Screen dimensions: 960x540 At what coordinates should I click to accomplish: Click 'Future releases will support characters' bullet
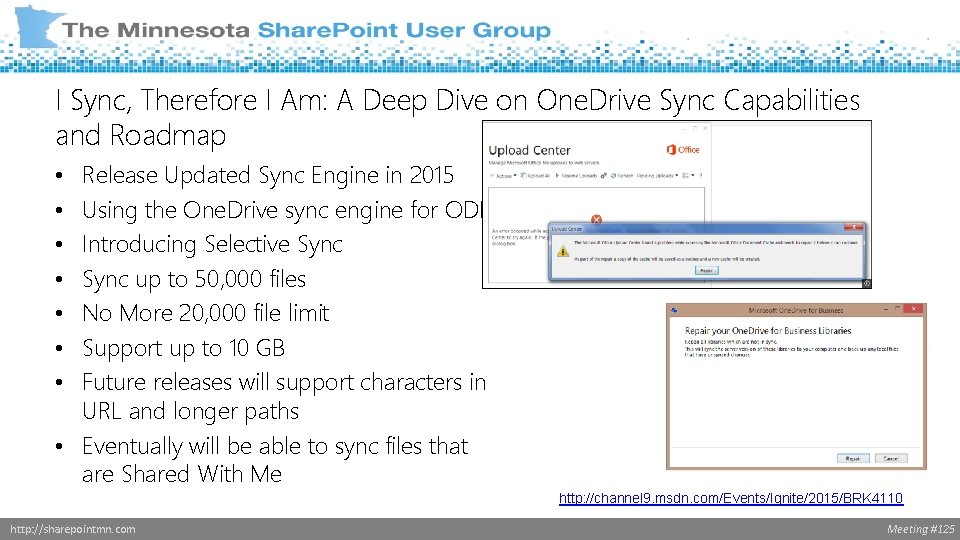pos(284,397)
